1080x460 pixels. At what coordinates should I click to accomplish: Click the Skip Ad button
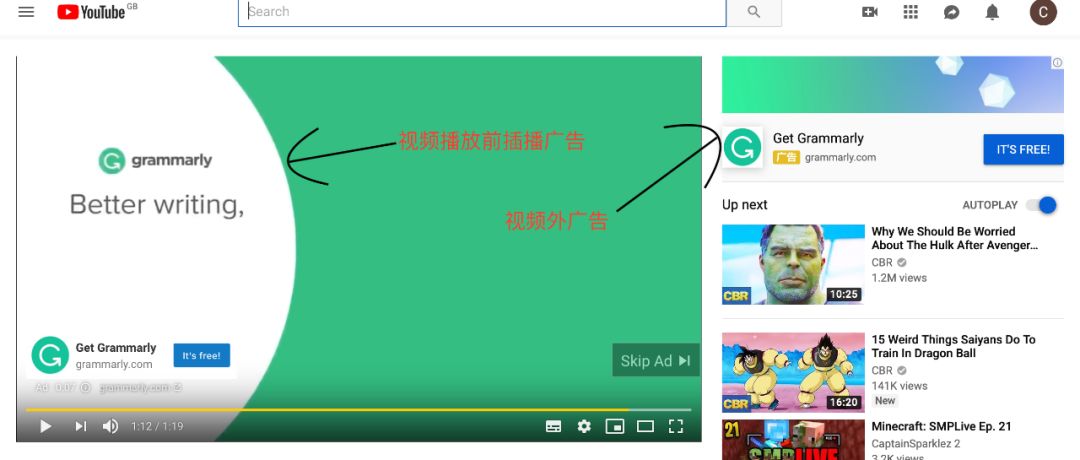[656, 360]
